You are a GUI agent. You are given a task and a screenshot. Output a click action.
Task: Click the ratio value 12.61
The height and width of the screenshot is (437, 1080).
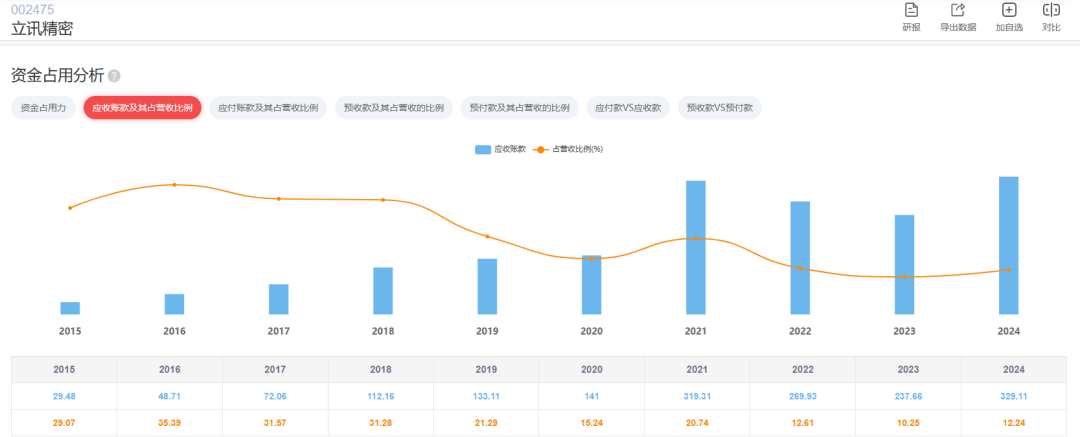coord(802,423)
